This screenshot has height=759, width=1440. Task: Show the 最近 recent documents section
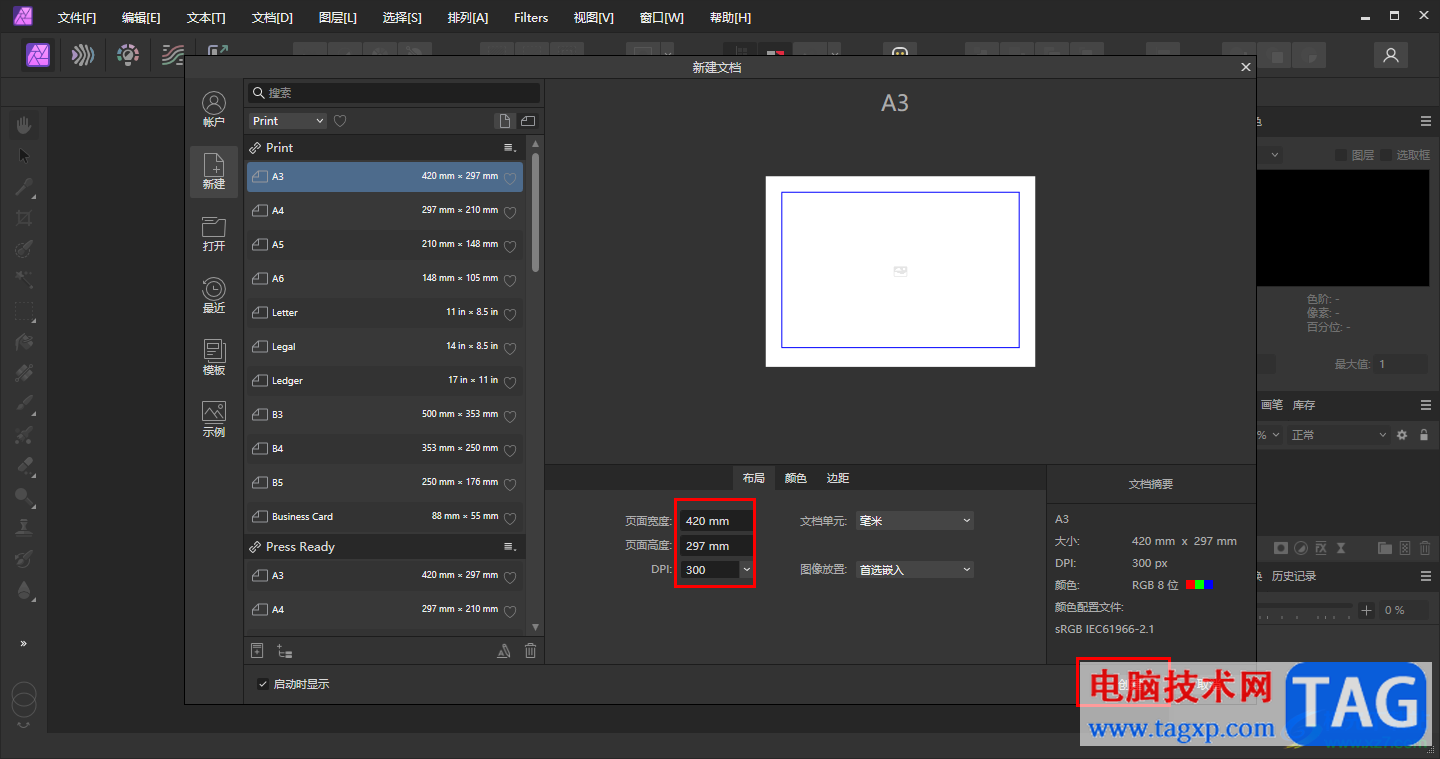tap(214, 296)
